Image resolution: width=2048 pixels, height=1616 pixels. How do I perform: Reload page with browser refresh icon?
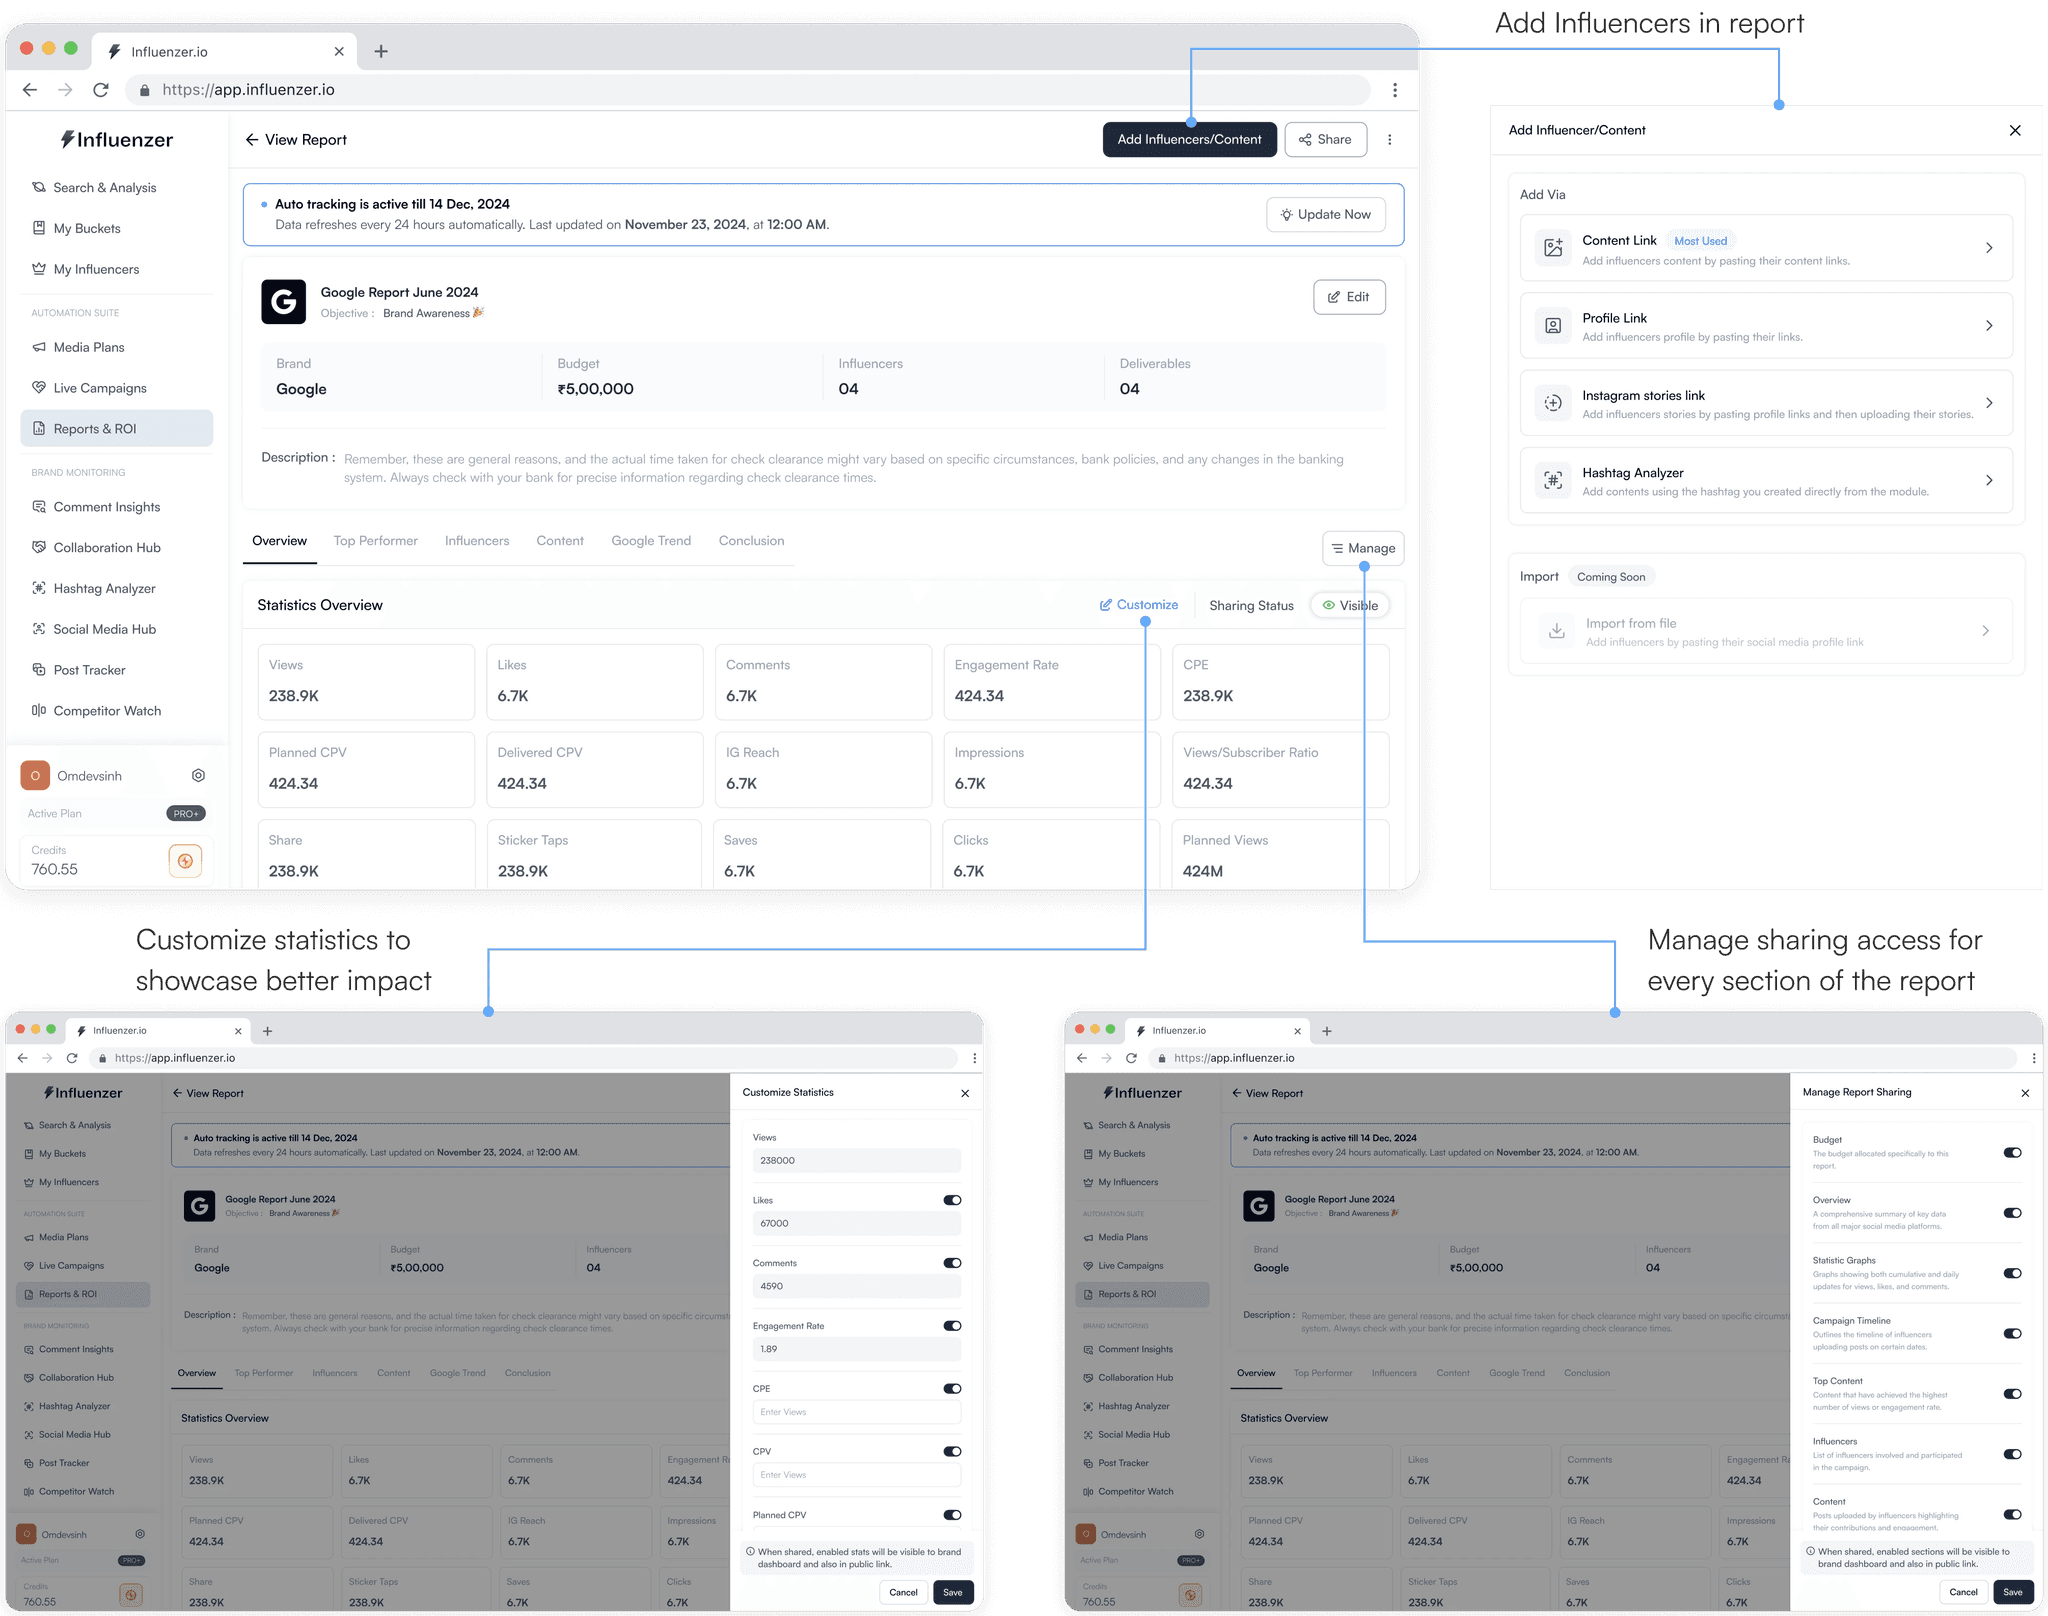click(101, 90)
